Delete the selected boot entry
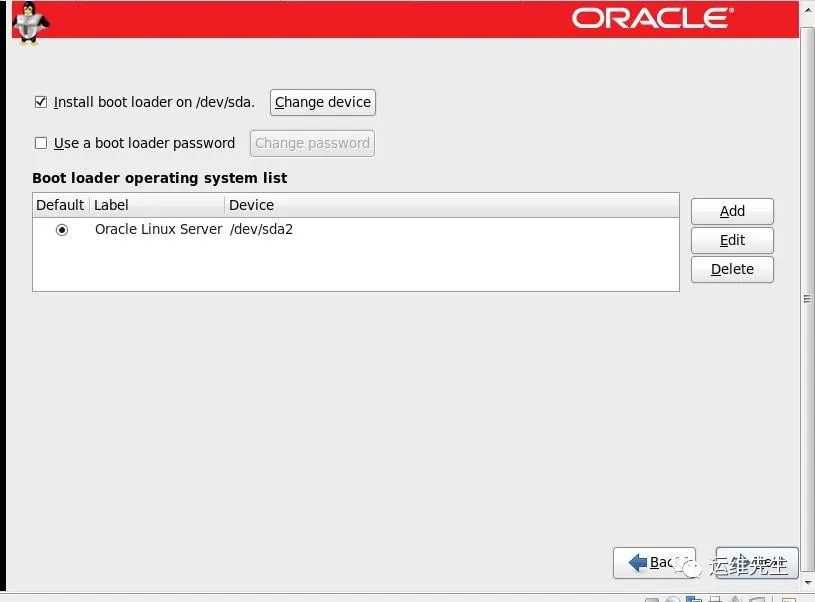 click(x=732, y=269)
